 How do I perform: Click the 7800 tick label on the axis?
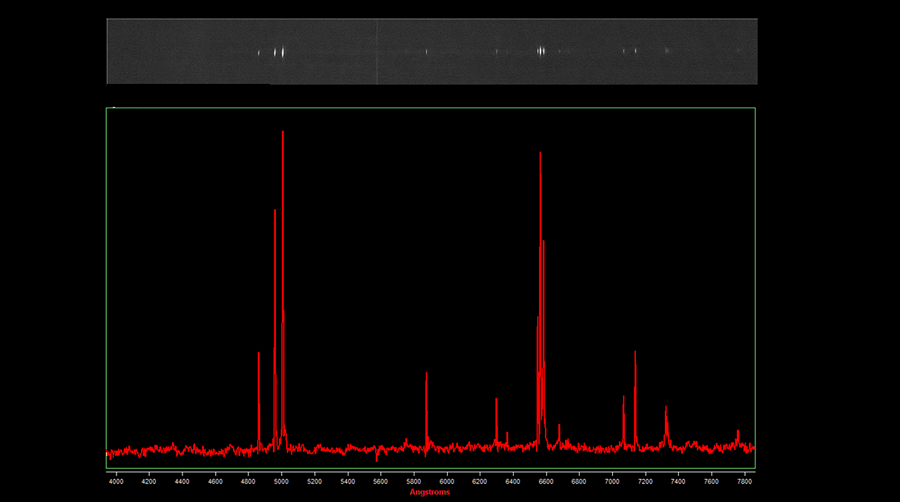click(744, 481)
